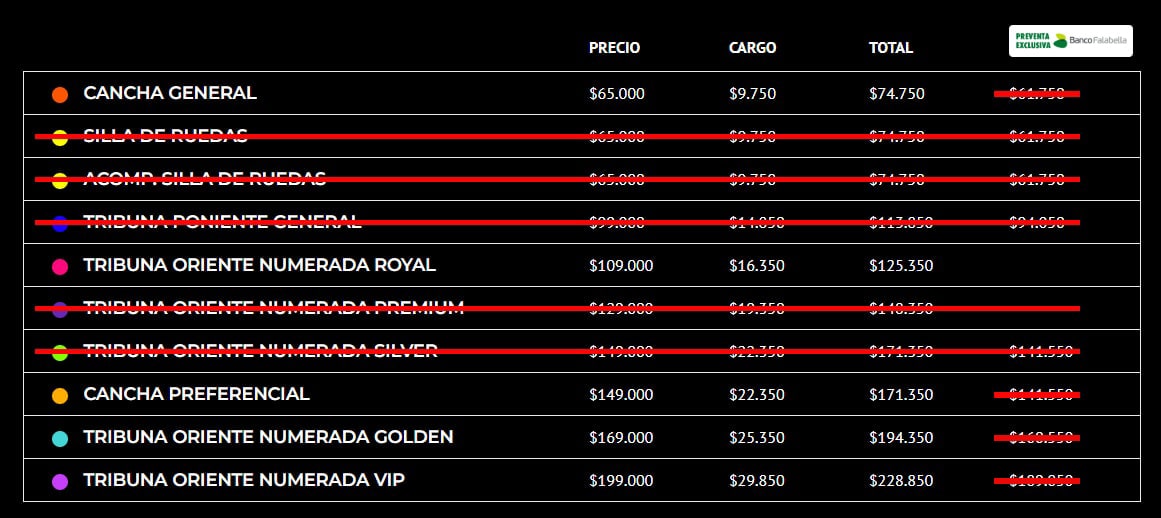Click the TOTAL column header
This screenshot has width=1161, height=518.
click(890, 48)
